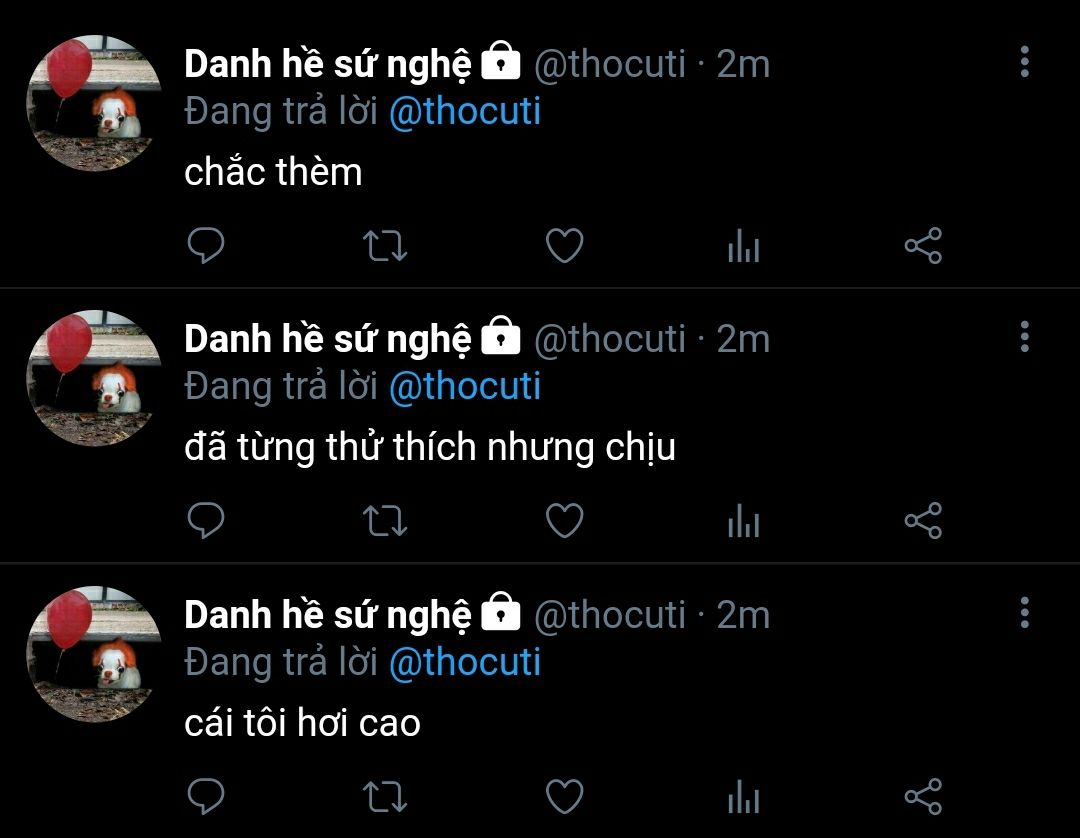Share the 'chắc thèm' tweet
The width and height of the screenshot is (1080, 838).
pyautogui.click(x=923, y=245)
